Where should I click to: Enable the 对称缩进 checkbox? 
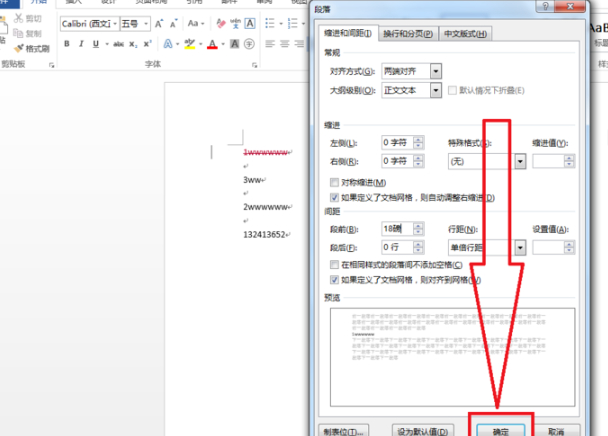(334, 183)
